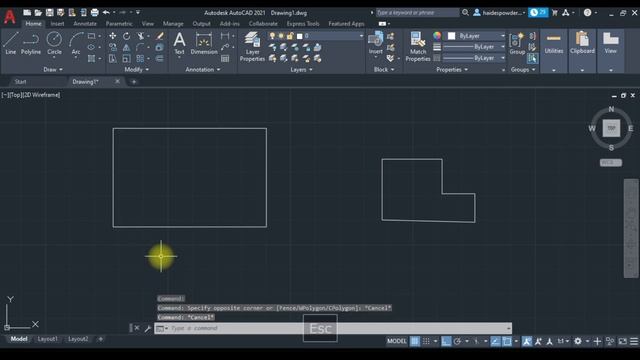Select the Line tool
640x360 pixels.
(11, 43)
